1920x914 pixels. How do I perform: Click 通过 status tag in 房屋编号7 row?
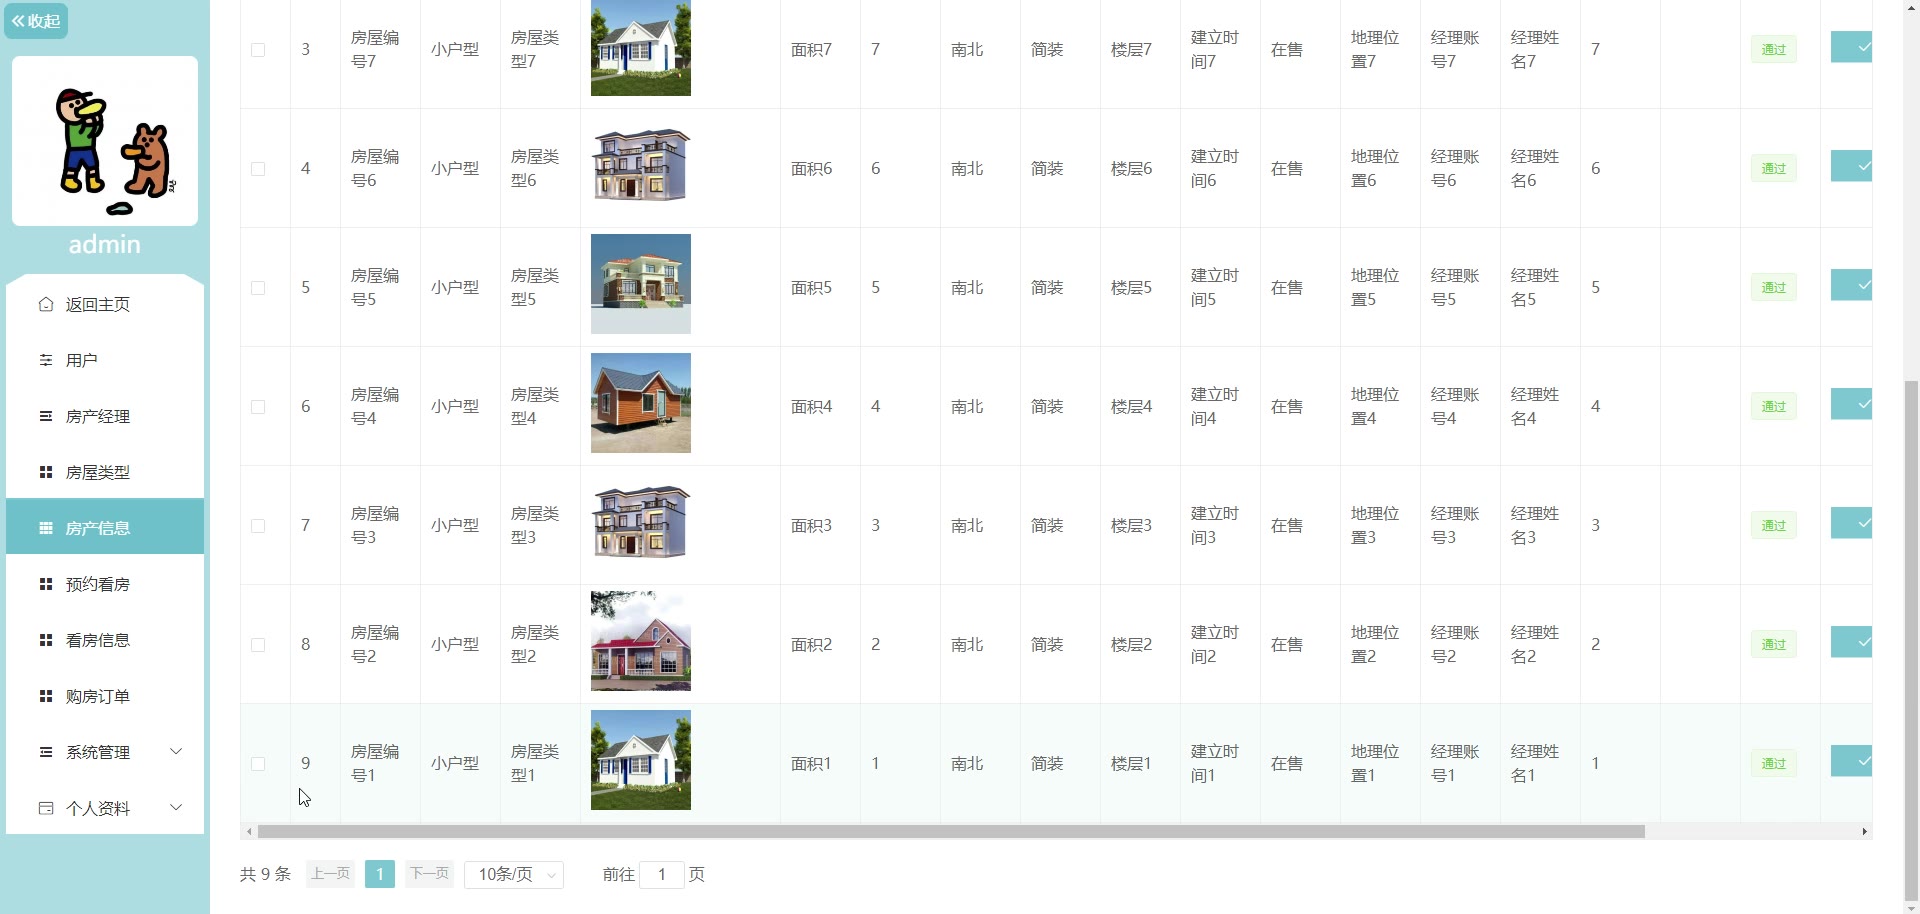1774,49
